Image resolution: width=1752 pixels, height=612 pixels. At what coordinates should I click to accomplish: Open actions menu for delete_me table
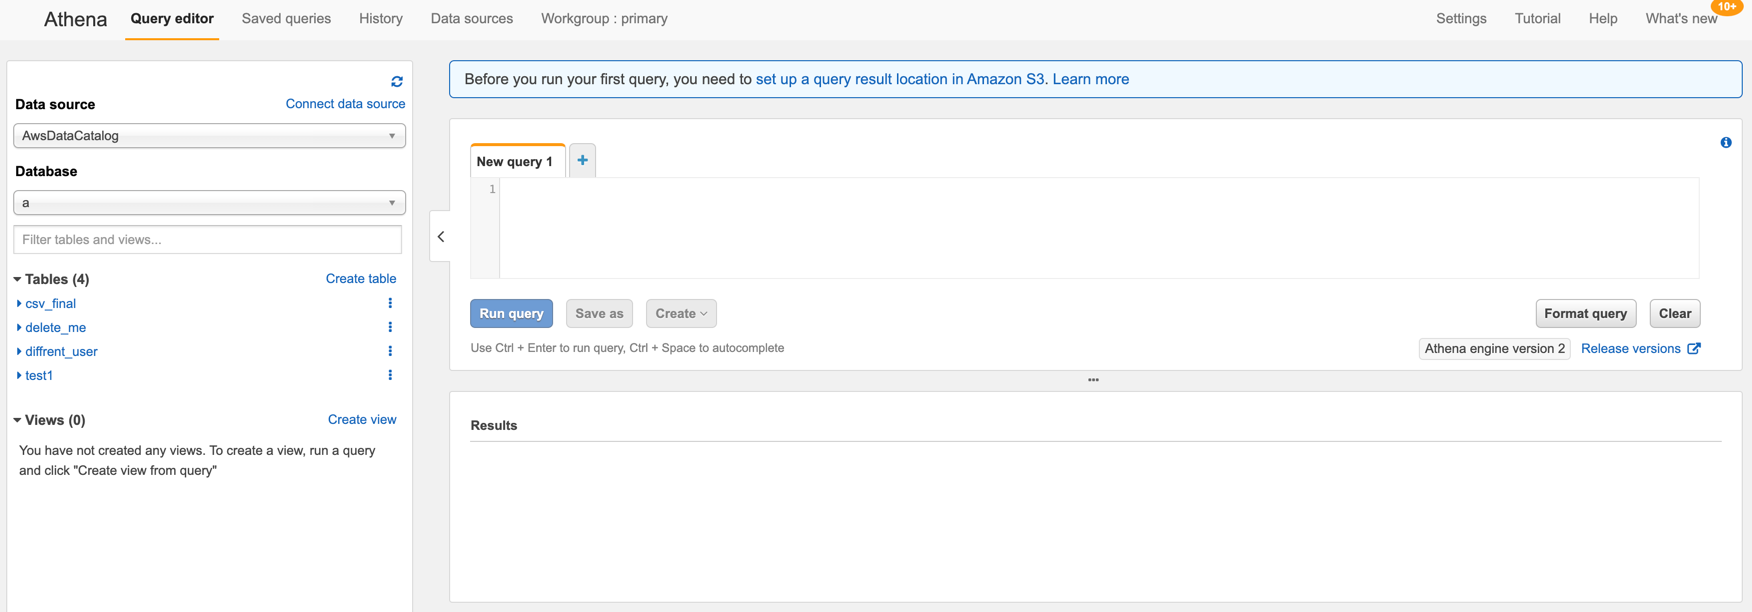[390, 327]
